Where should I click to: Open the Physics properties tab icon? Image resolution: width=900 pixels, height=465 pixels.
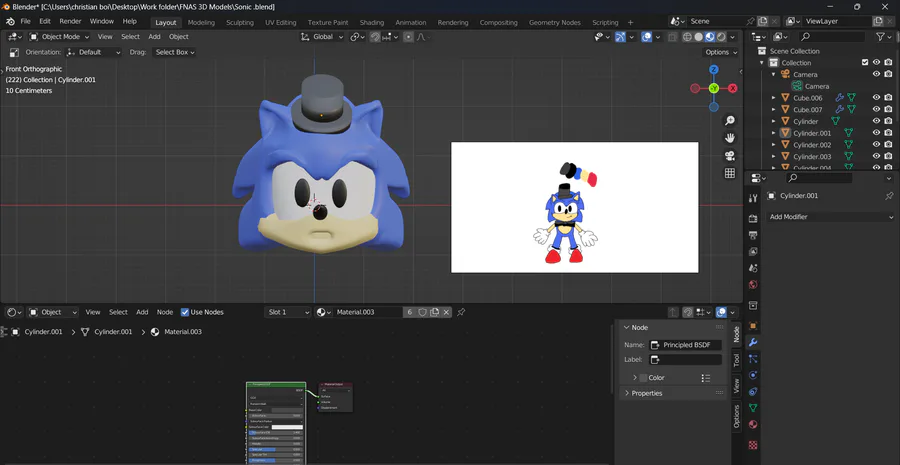click(753, 375)
